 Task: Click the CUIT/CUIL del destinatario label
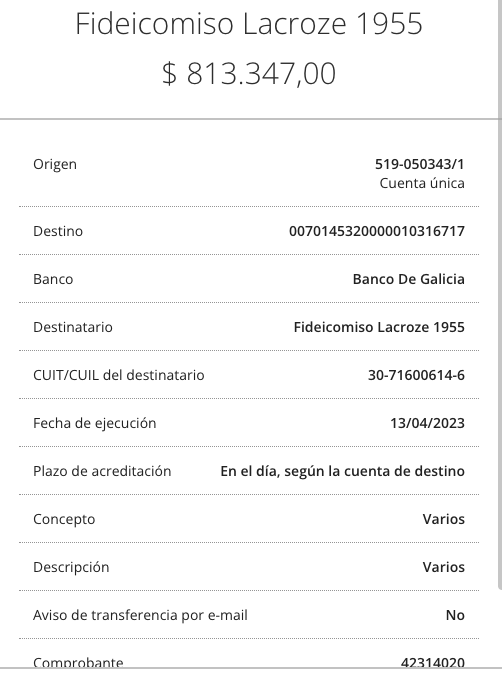[119, 375]
